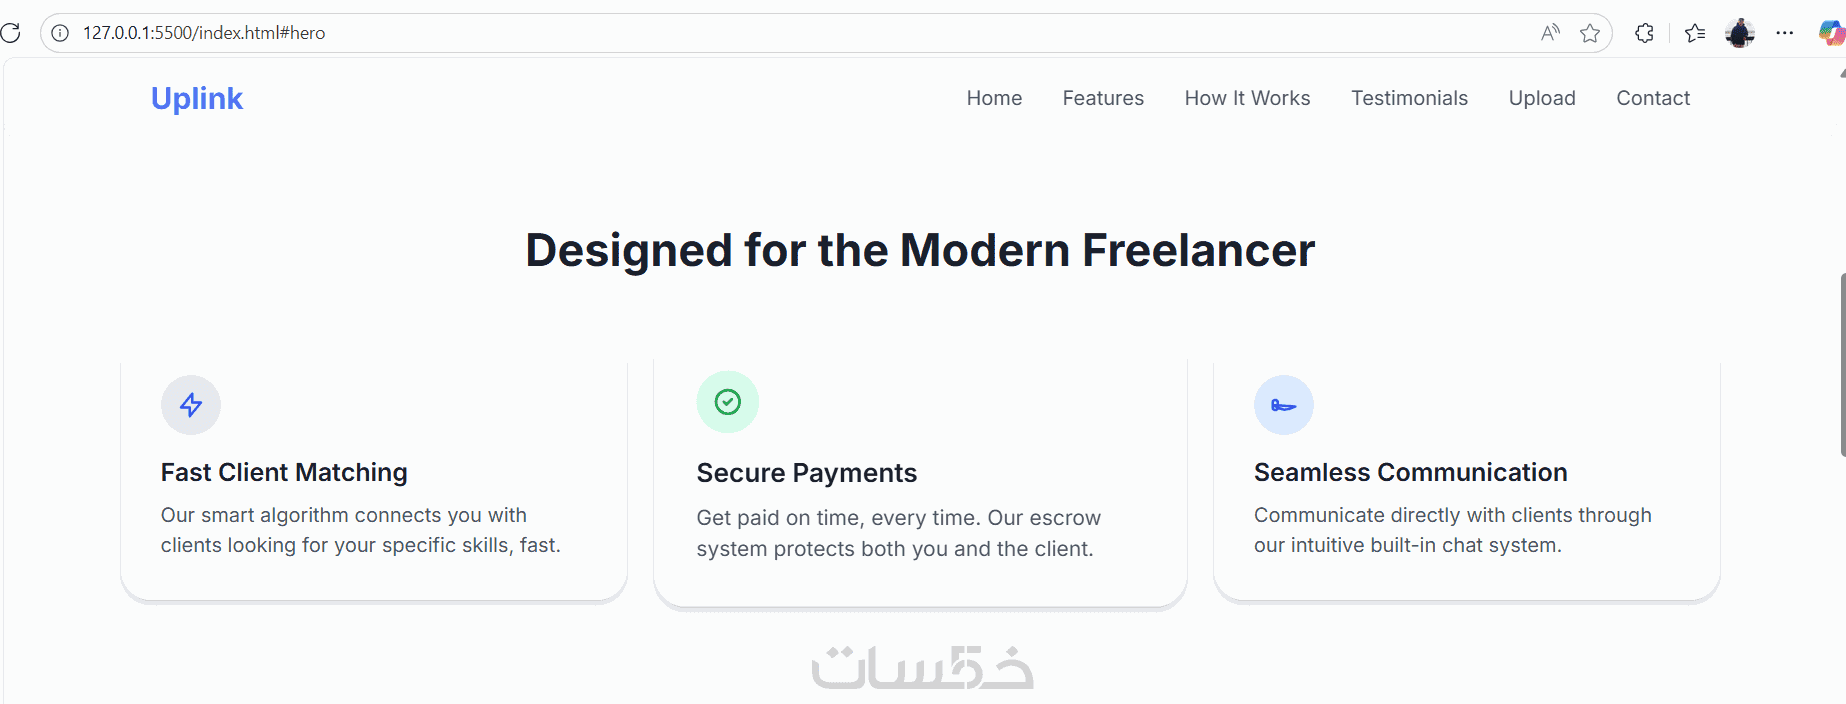Screen dimensions: 1846x704
Task: Jump to the Testimonials section
Action: pos(1409,98)
